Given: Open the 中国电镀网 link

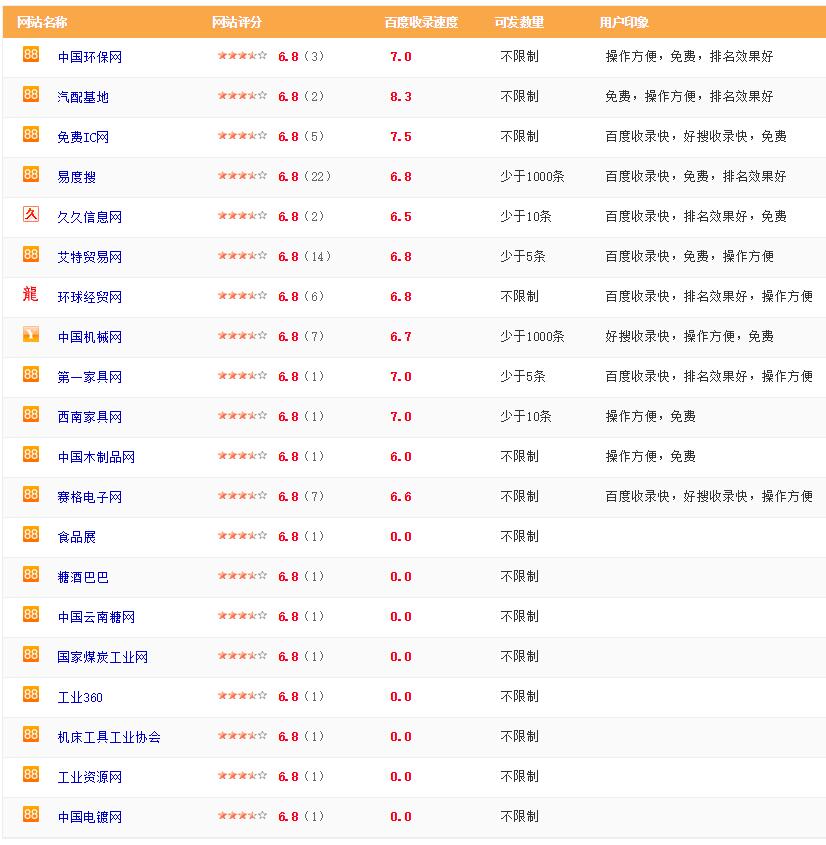Looking at the screenshot, I should point(89,817).
